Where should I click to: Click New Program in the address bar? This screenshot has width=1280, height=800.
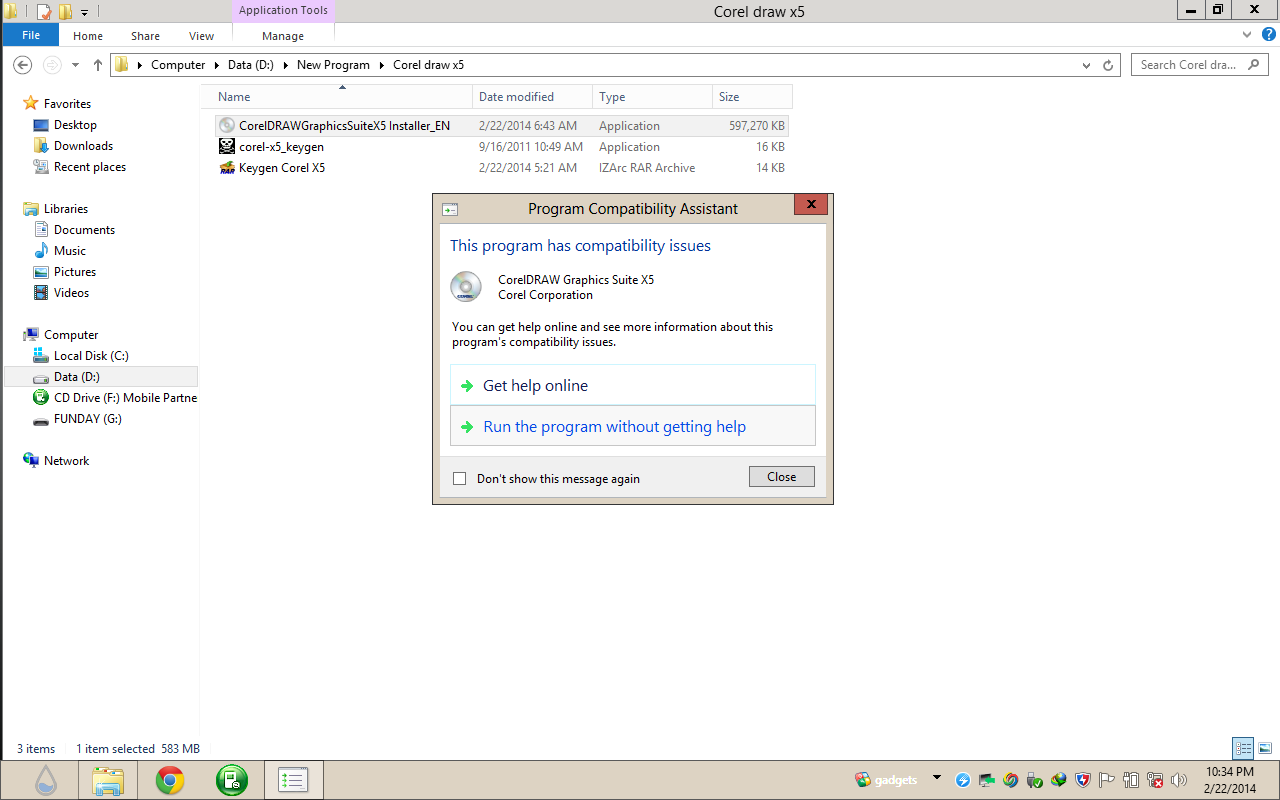[x=333, y=65]
